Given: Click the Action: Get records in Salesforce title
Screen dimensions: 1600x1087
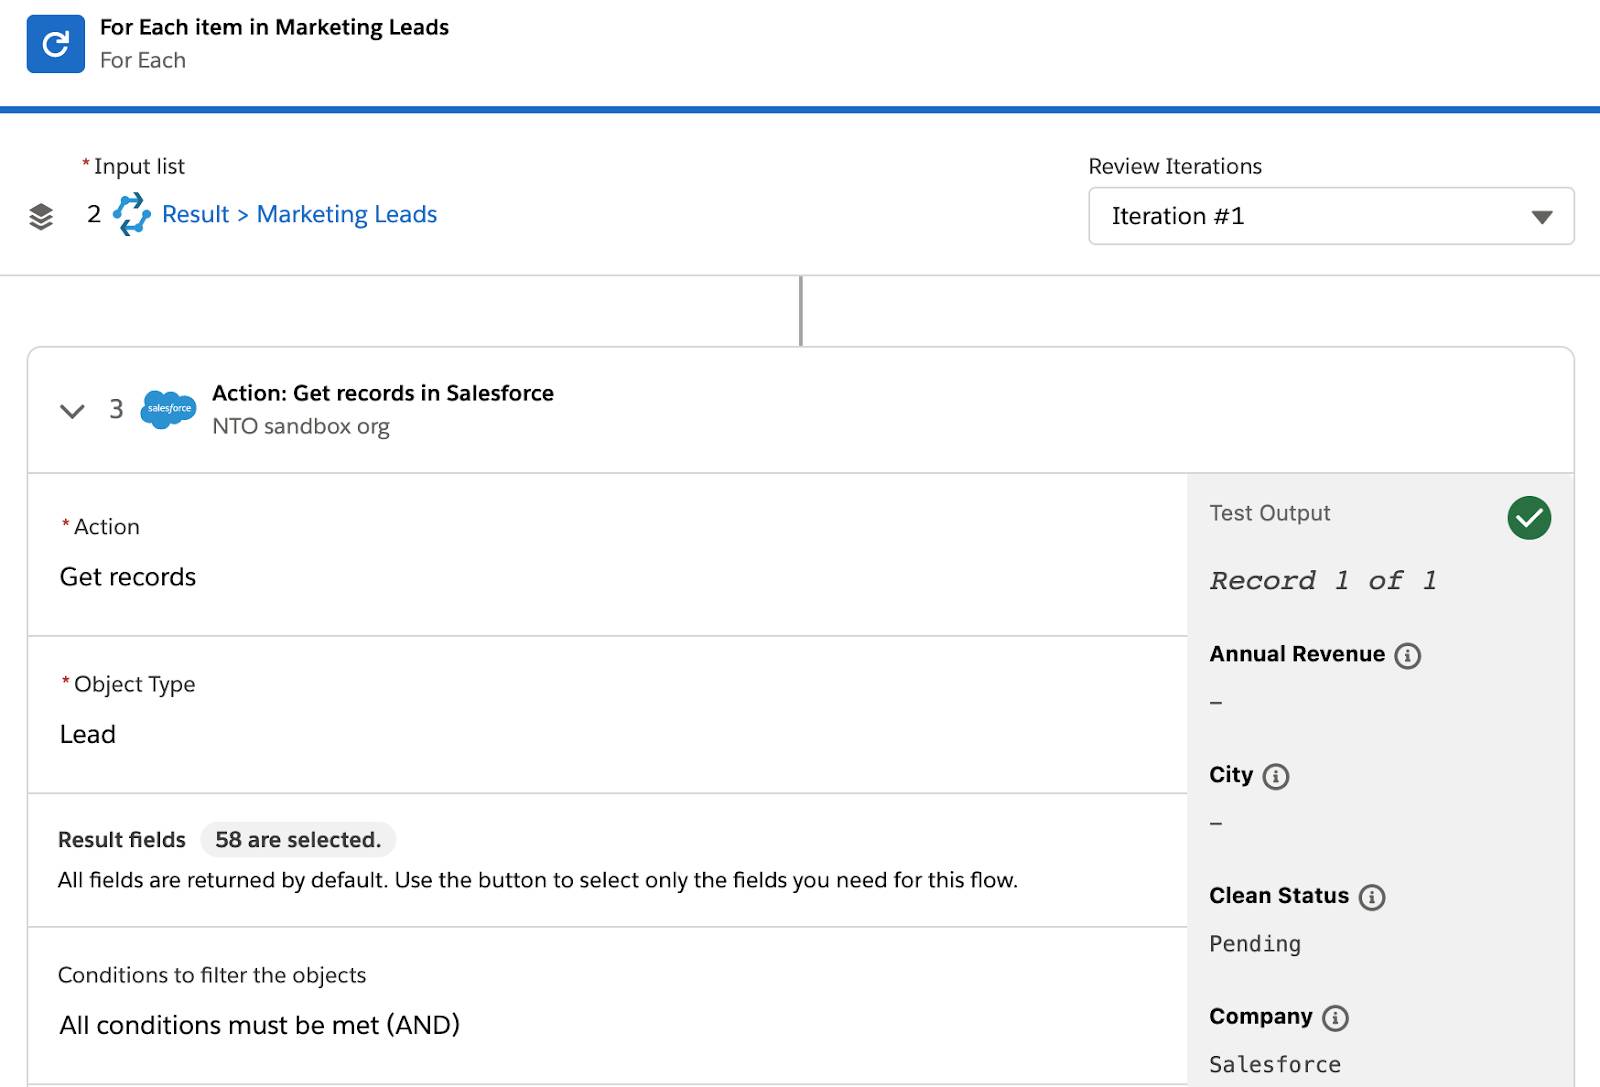Looking at the screenshot, I should pos(383,393).
